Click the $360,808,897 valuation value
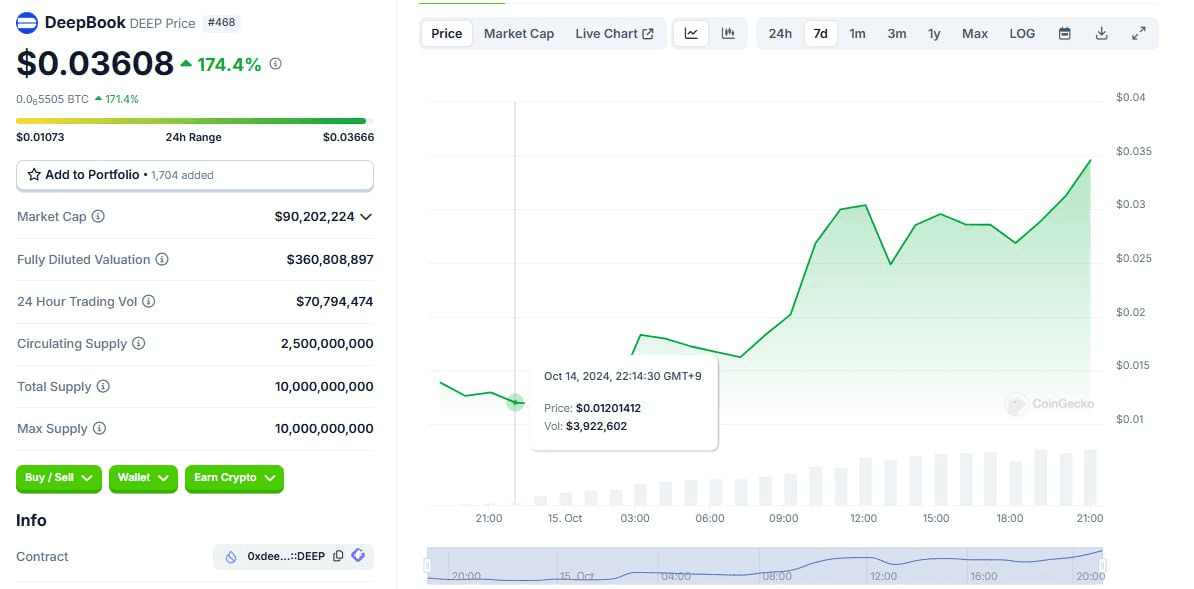 (x=330, y=259)
